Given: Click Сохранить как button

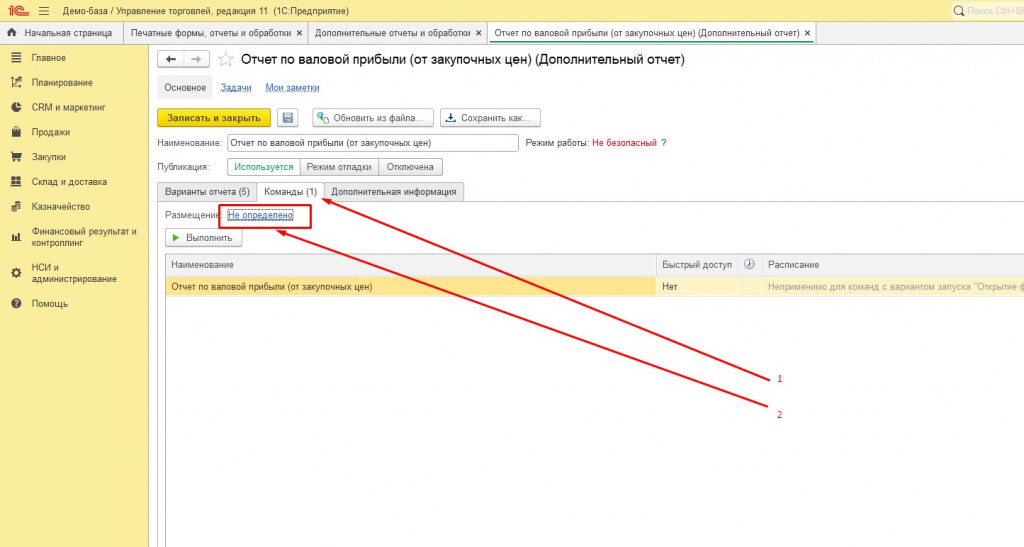Looking at the screenshot, I should [x=490, y=117].
